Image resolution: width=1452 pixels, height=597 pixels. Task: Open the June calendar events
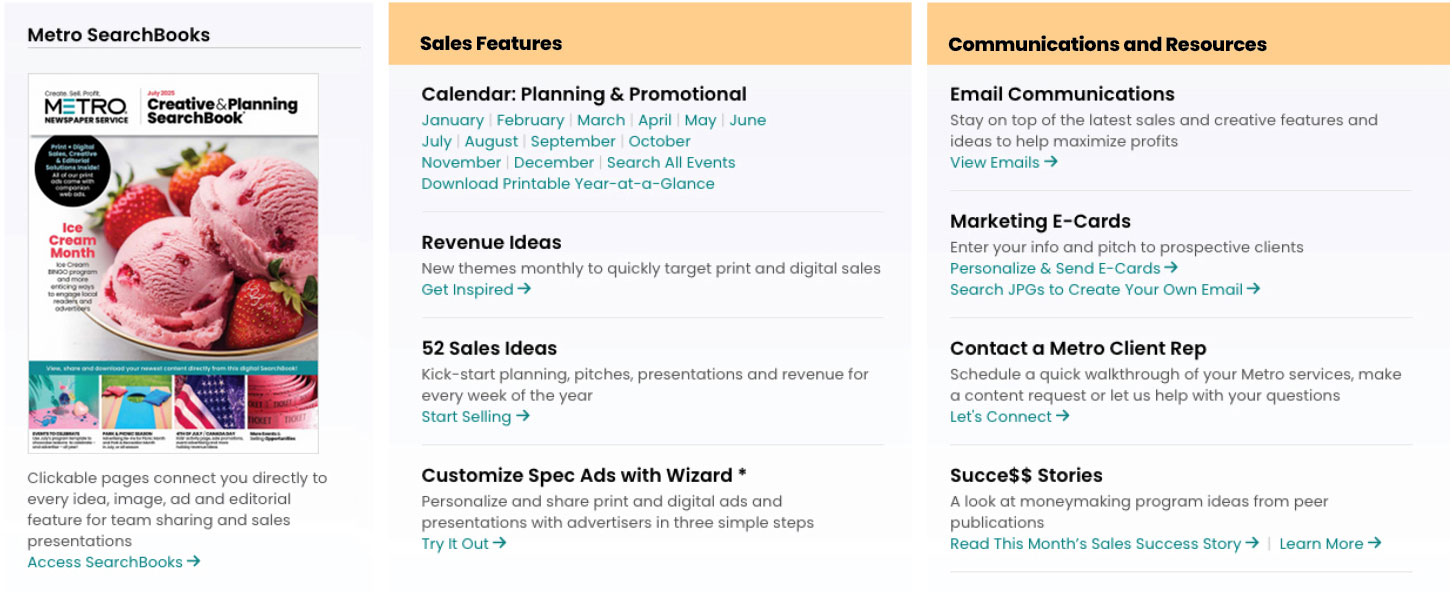(x=747, y=120)
